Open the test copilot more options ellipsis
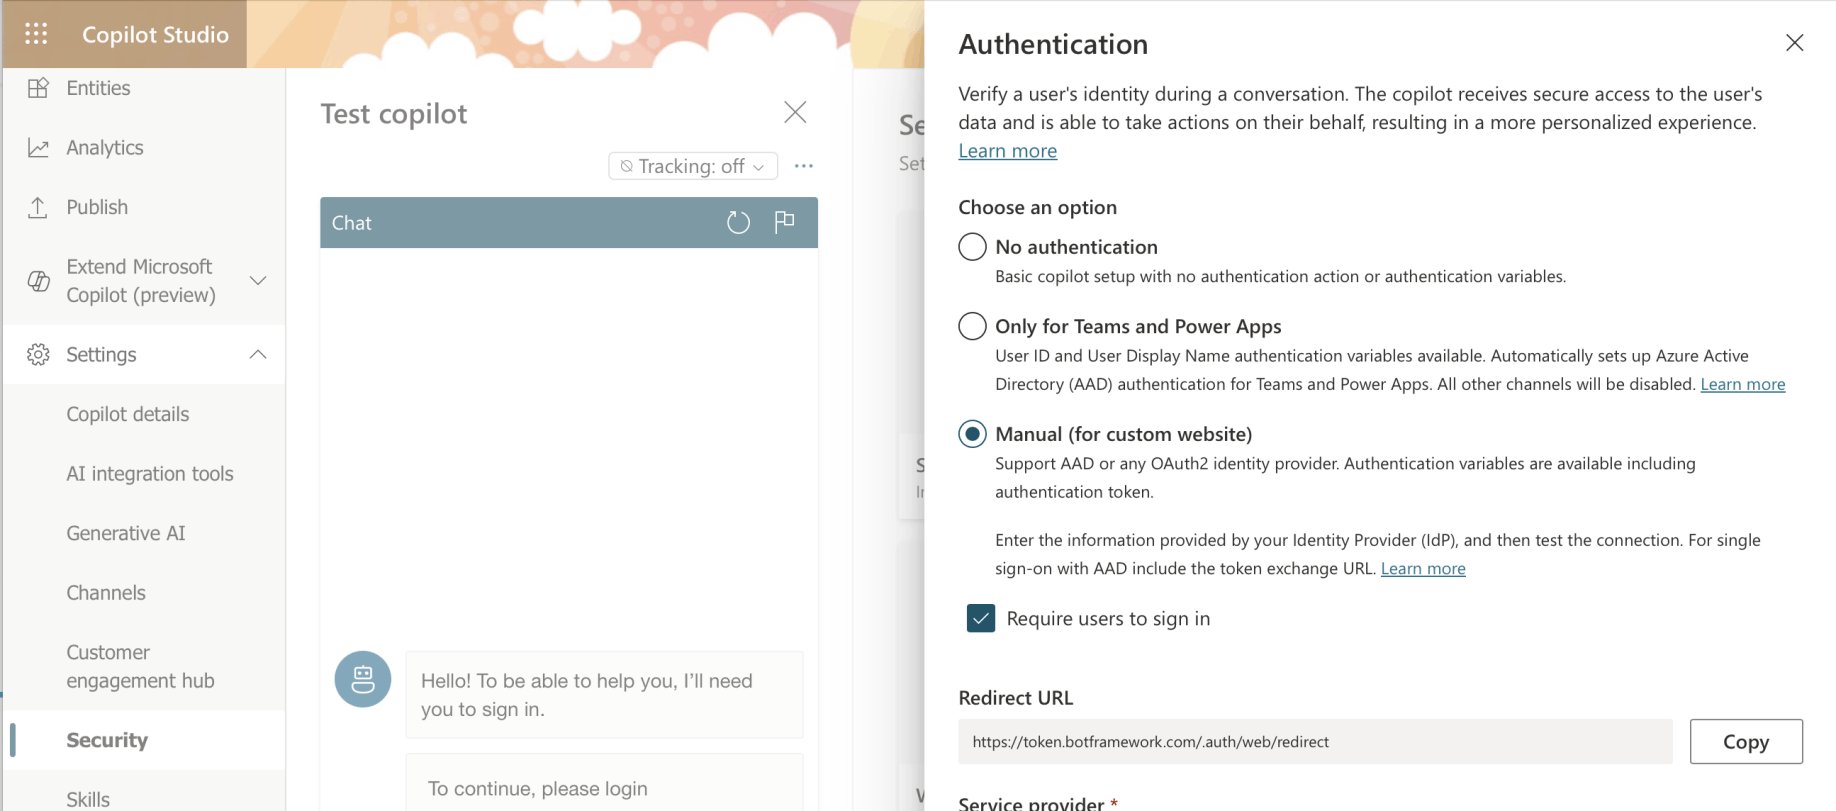The height and width of the screenshot is (811, 1836). (804, 166)
